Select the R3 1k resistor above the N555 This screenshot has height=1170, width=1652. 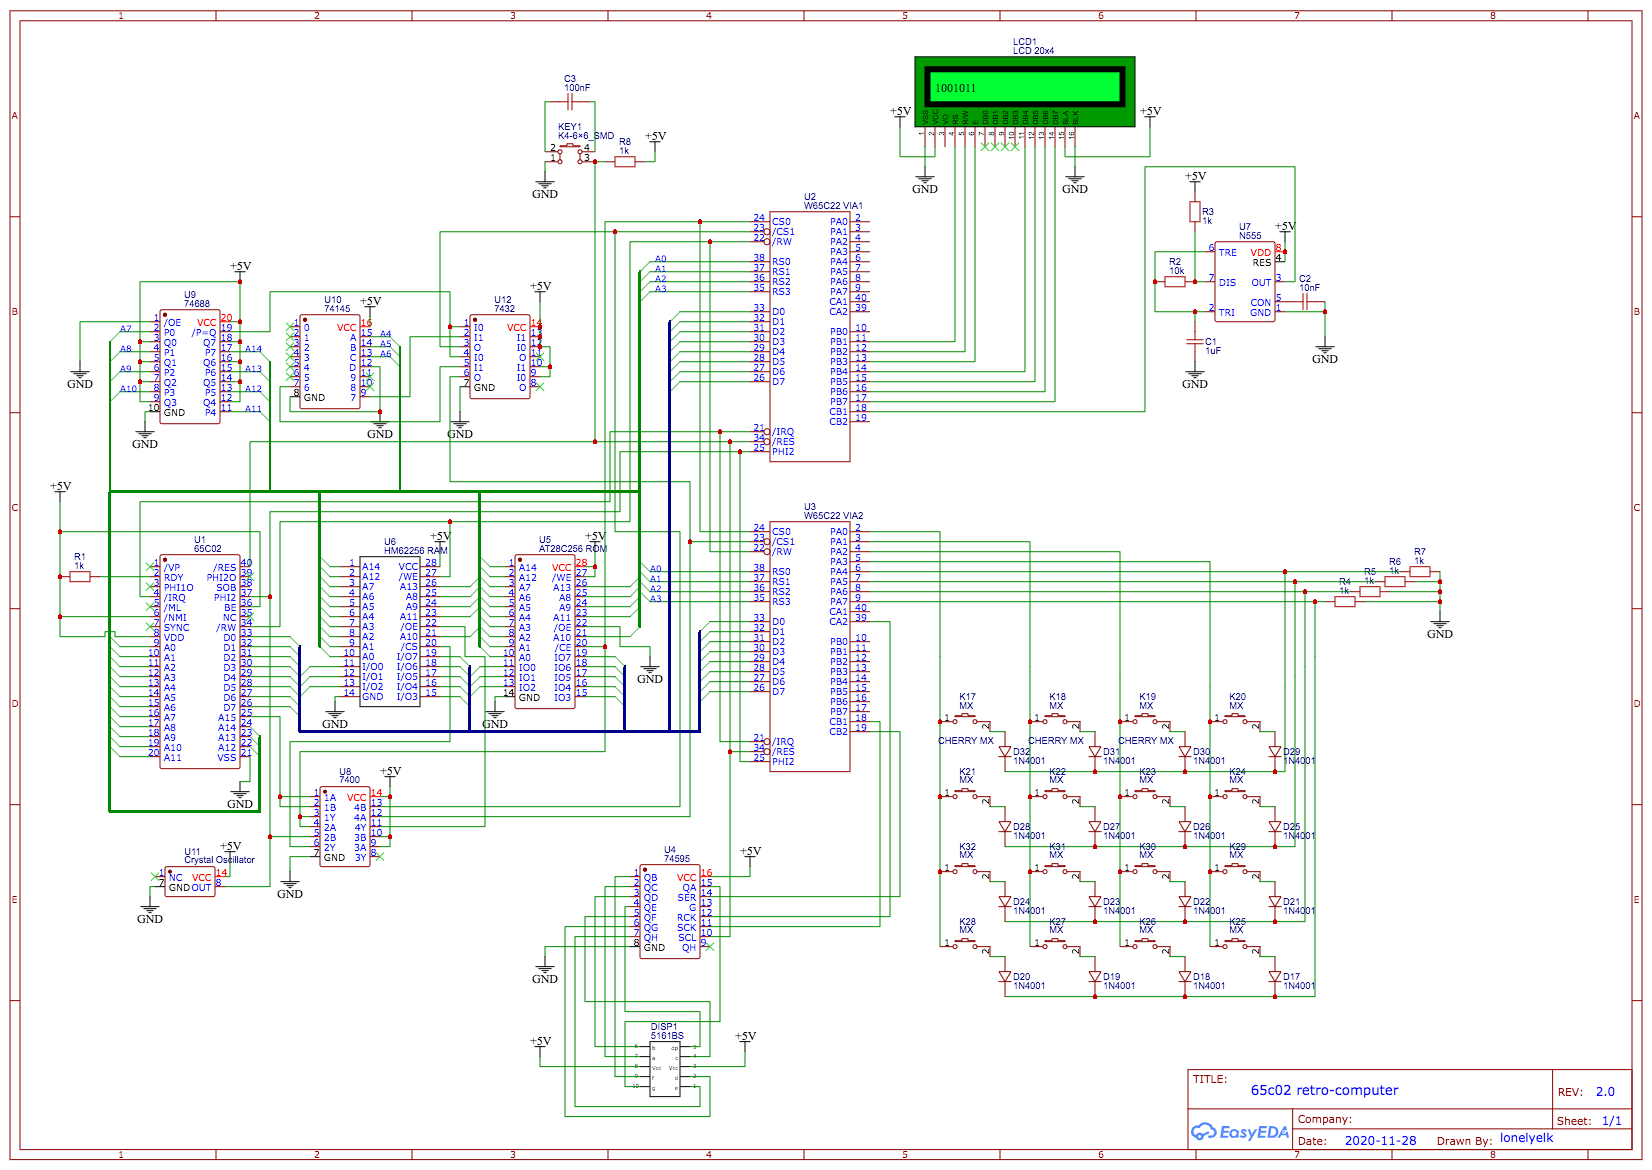coord(1195,211)
